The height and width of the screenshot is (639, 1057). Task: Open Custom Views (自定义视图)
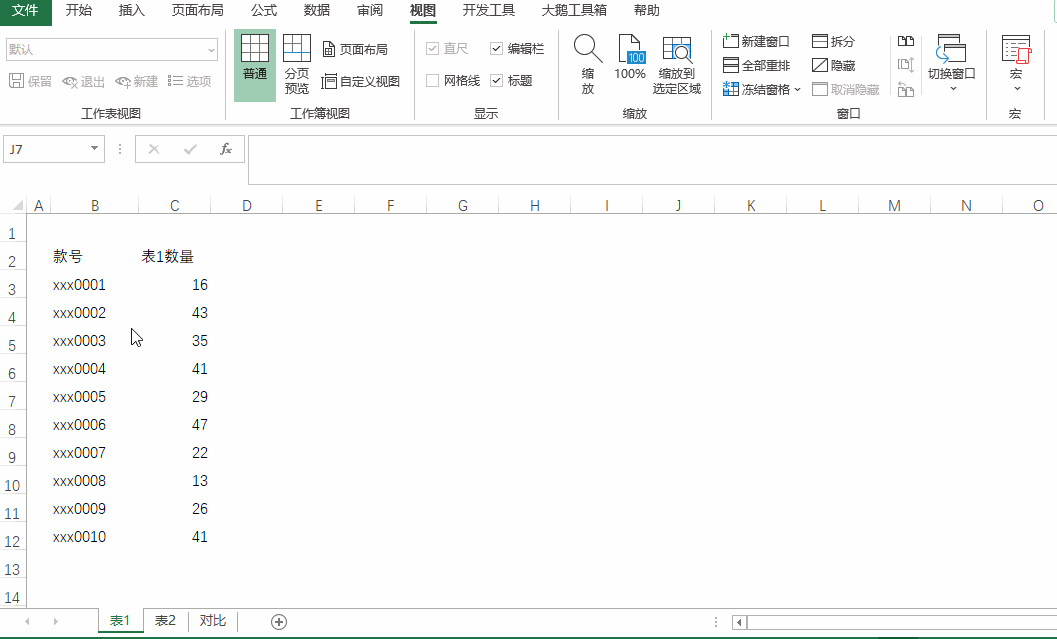pyautogui.click(x=361, y=82)
